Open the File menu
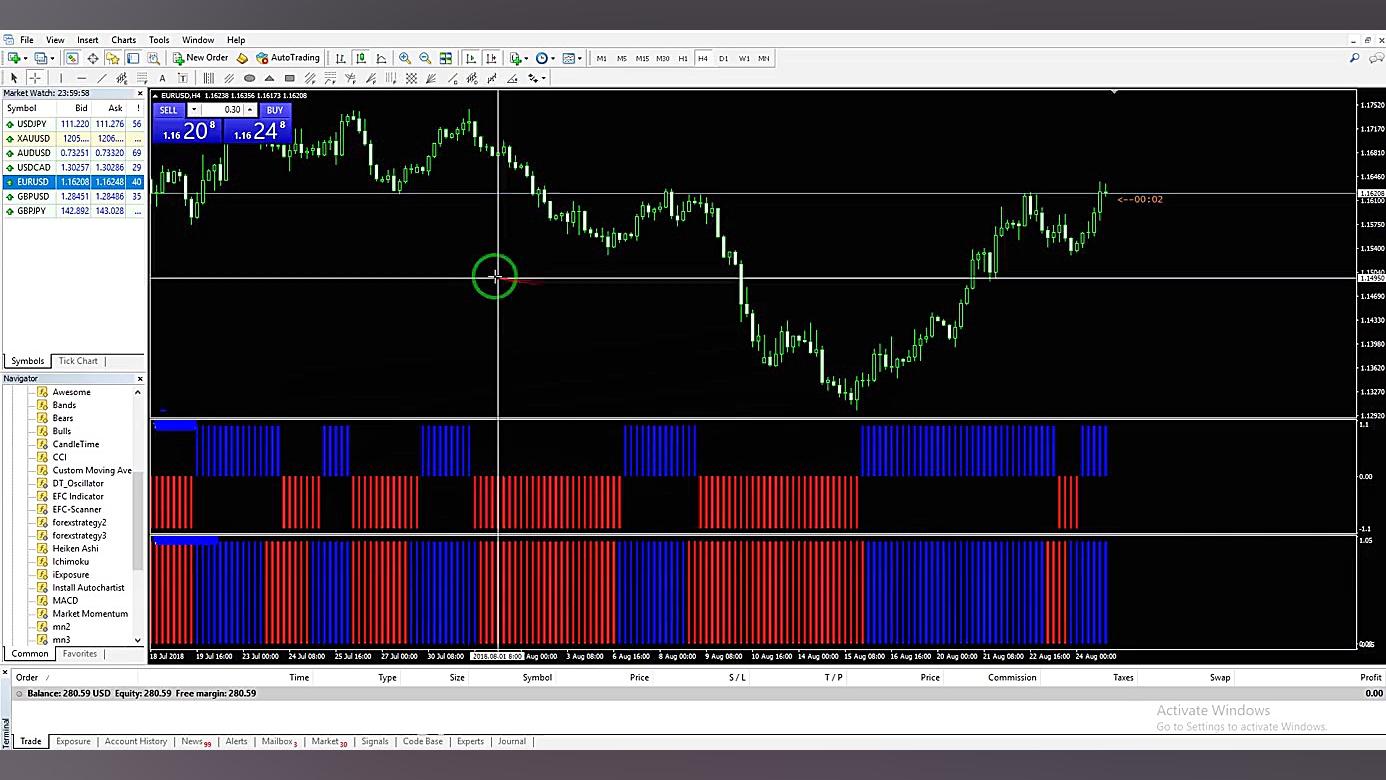The height and width of the screenshot is (780, 1386). [x=27, y=40]
